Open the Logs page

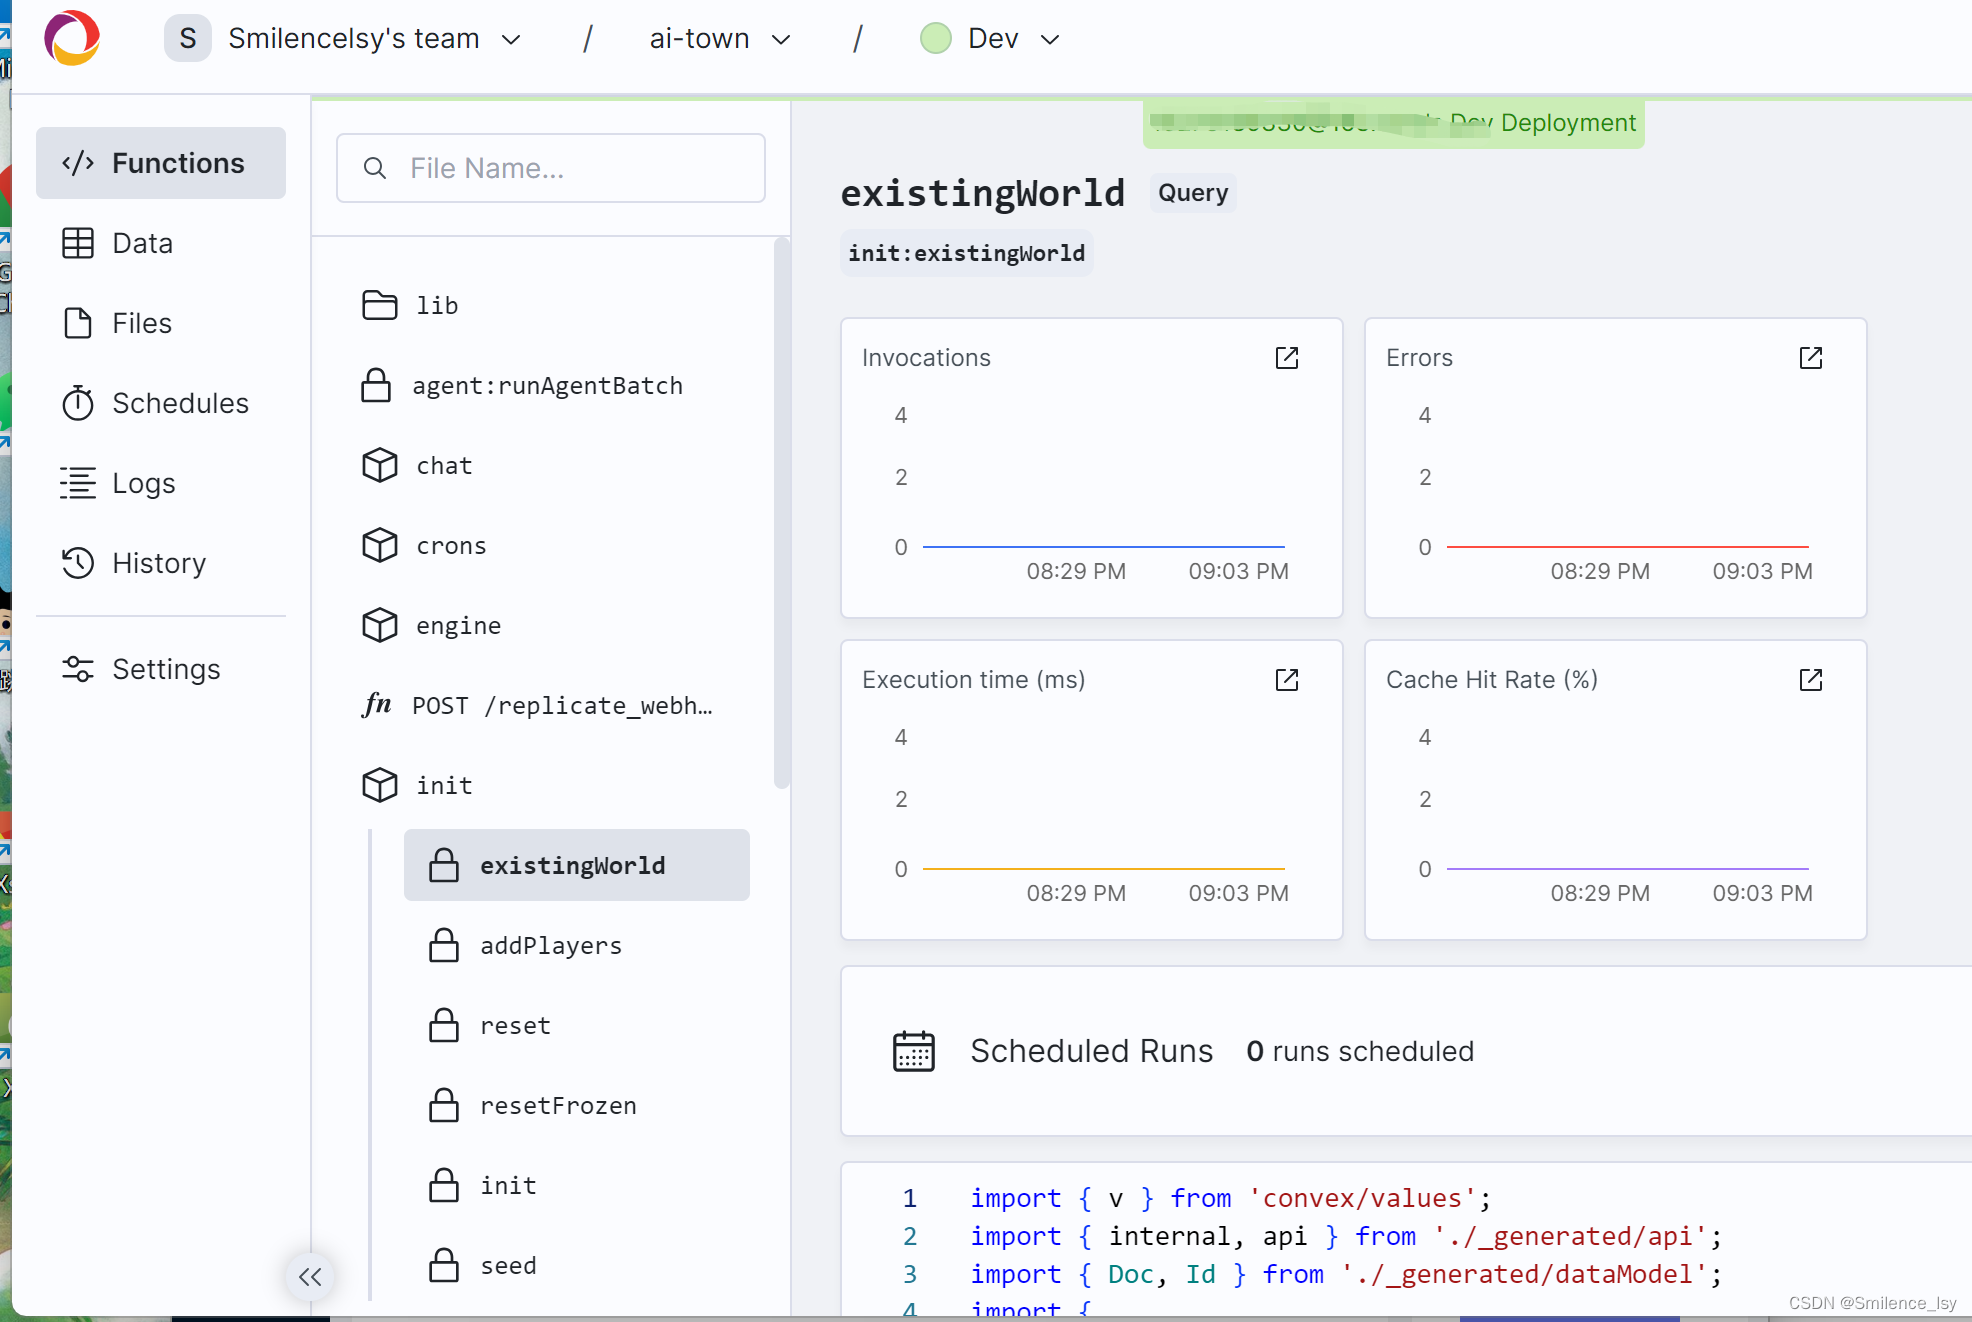click(x=161, y=483)
